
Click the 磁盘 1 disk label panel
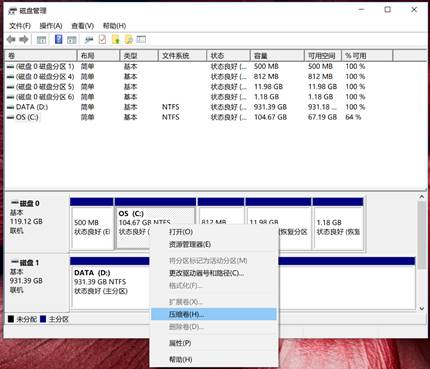tap(37, 283)
